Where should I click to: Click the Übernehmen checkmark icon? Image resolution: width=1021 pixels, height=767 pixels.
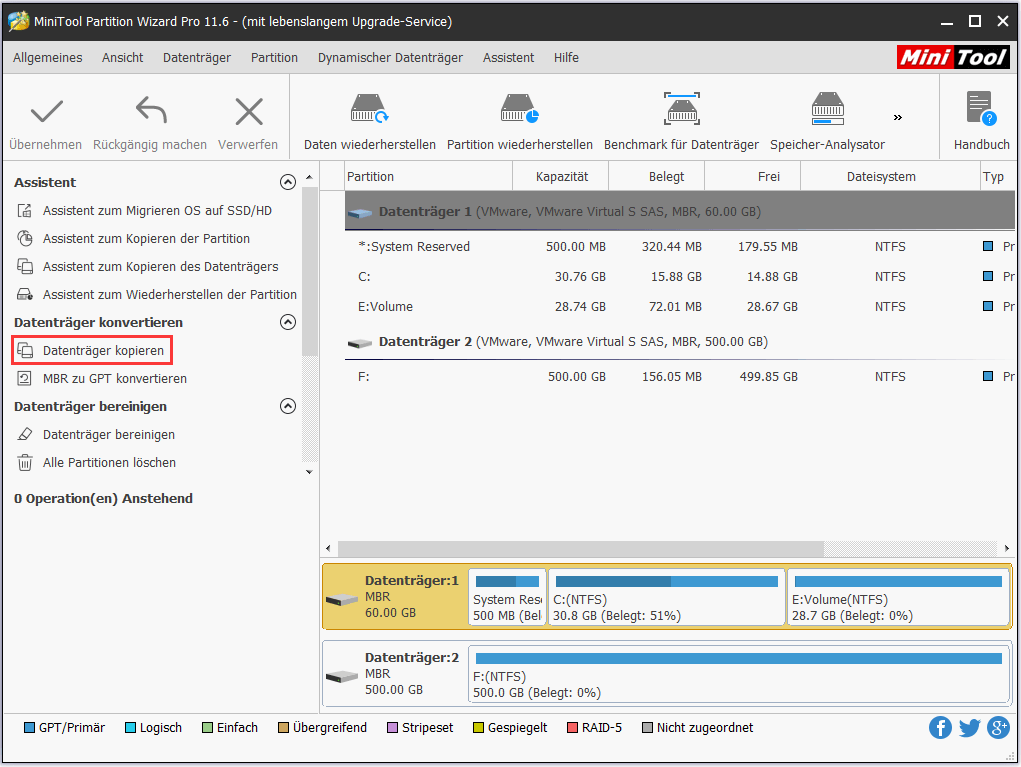click(45, 110)
